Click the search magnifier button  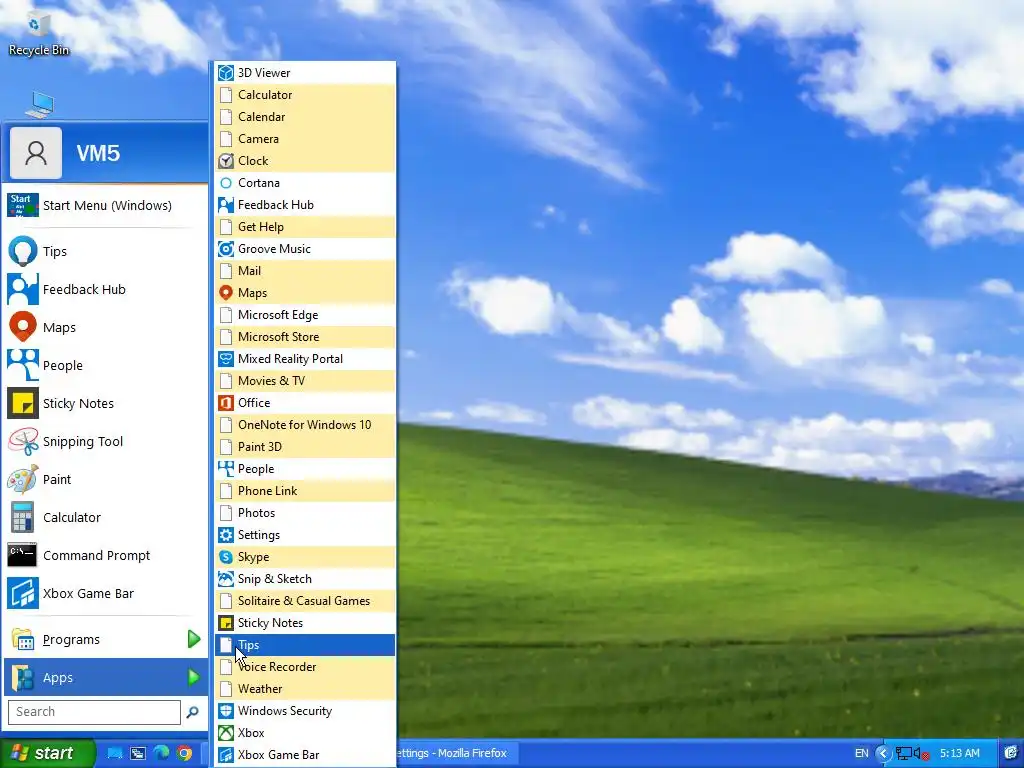[x=193, y=712]
